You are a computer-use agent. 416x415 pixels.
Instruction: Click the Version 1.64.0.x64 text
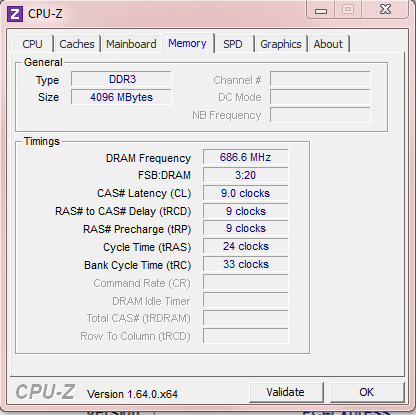(x=132, y=394)
